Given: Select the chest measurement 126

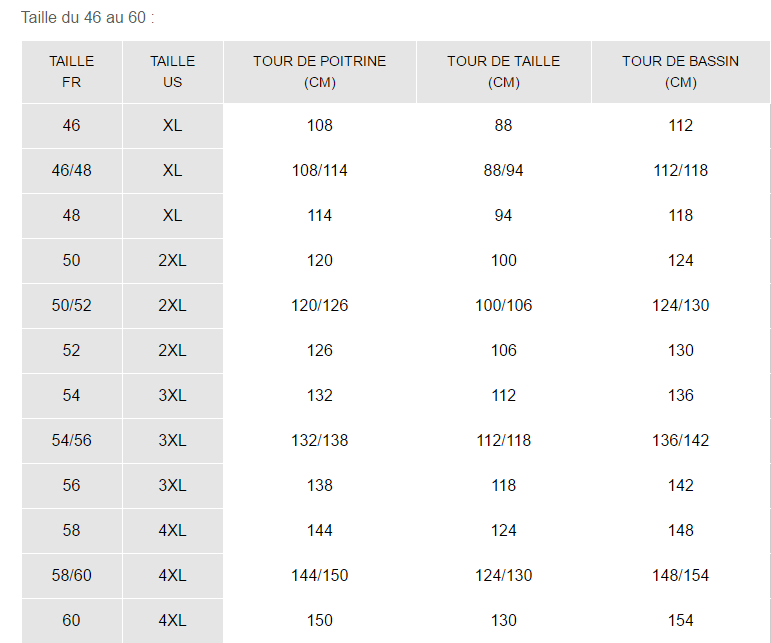Looking at the screenshot, I should pos(319,350).
